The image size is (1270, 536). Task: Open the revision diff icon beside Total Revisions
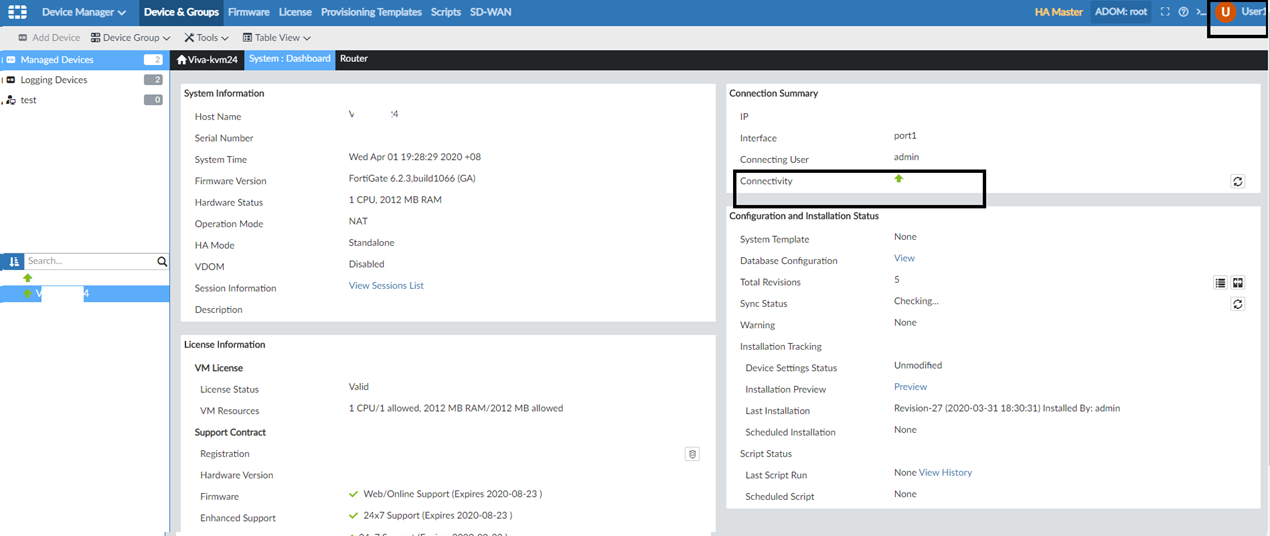[x=1238, y=283]
